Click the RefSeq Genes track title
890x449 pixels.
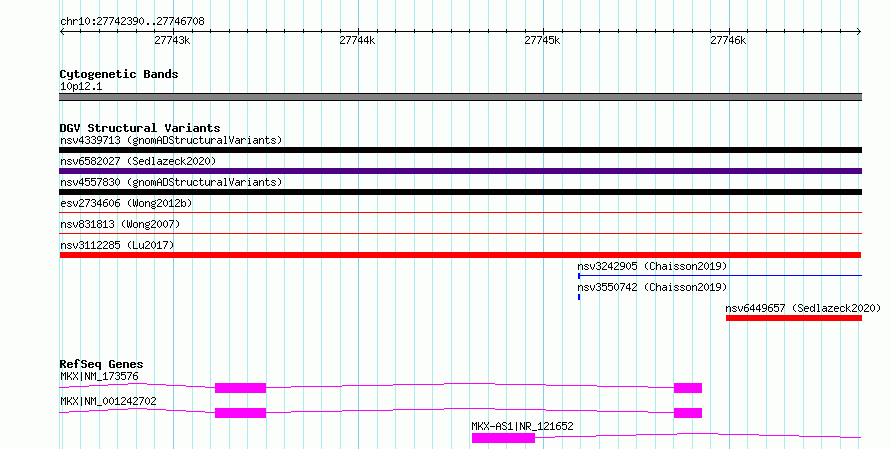coord(101,364)
